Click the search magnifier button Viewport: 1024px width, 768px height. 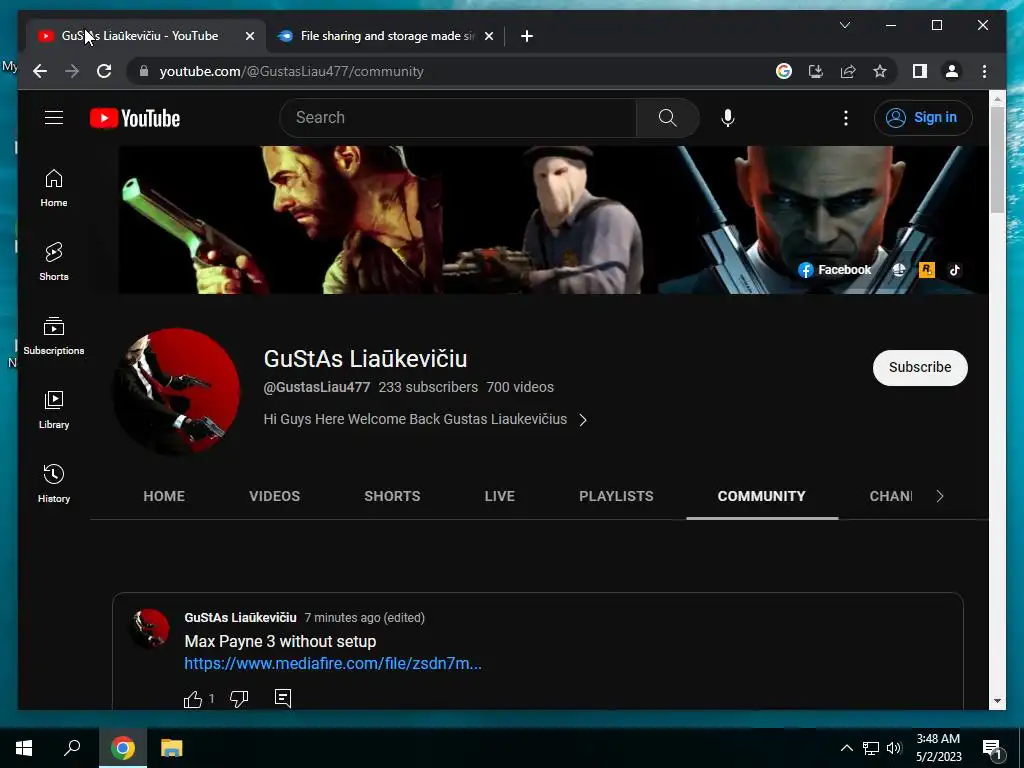(667, 118)
